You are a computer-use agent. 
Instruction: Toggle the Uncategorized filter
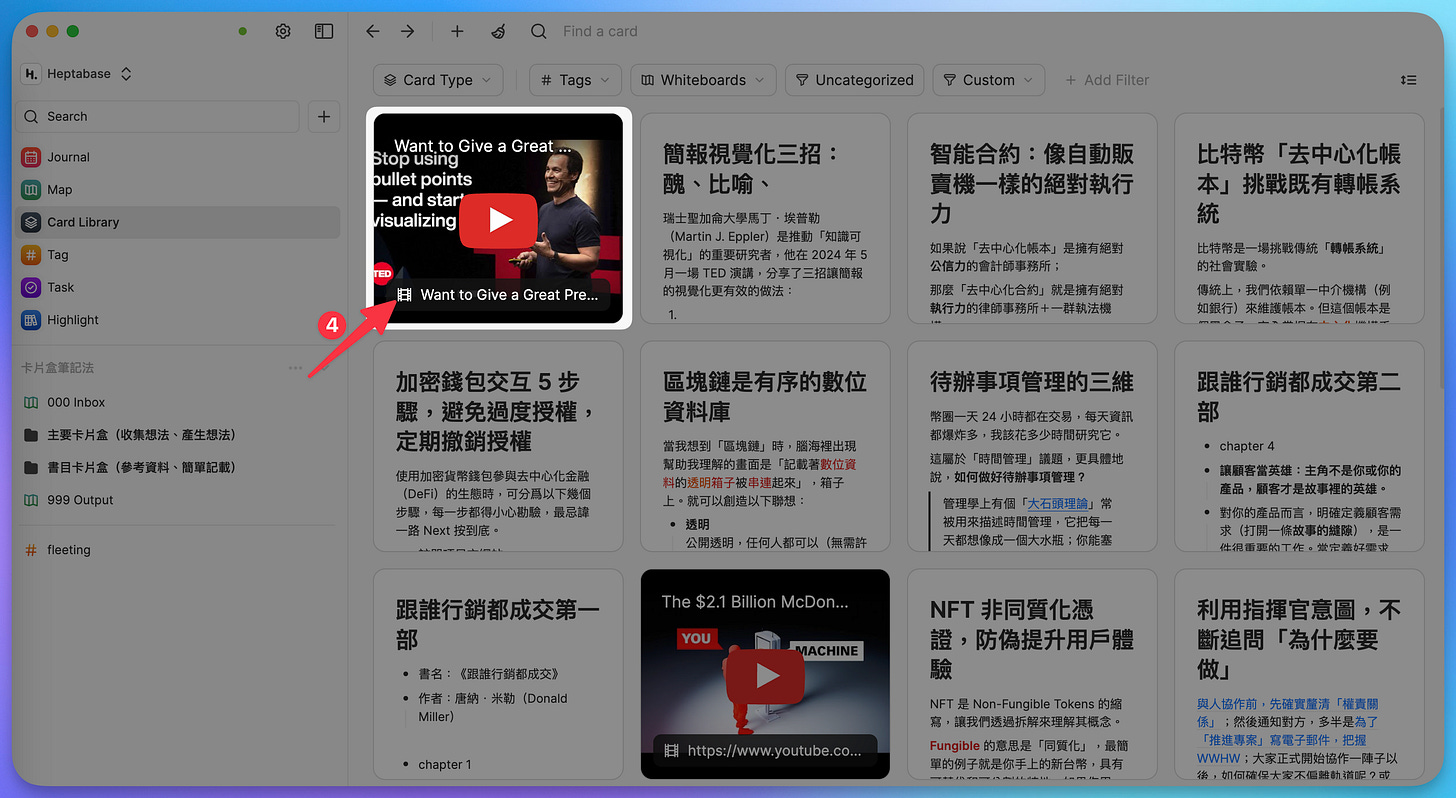[x=854, y=80]
